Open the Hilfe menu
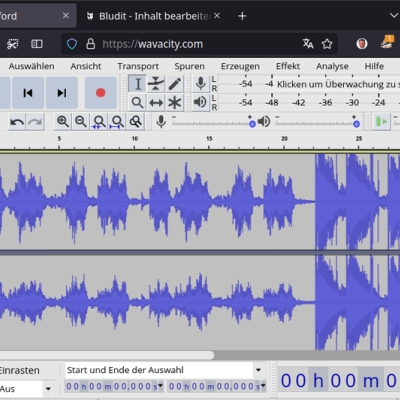Screen dimensions: 400x400 (x=374, y=66)
